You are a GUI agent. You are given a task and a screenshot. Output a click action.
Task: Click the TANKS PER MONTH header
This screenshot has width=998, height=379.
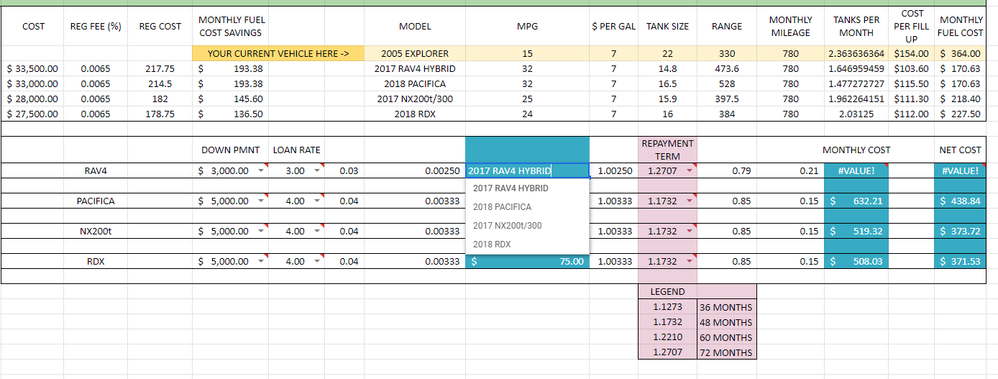point(856,26)
